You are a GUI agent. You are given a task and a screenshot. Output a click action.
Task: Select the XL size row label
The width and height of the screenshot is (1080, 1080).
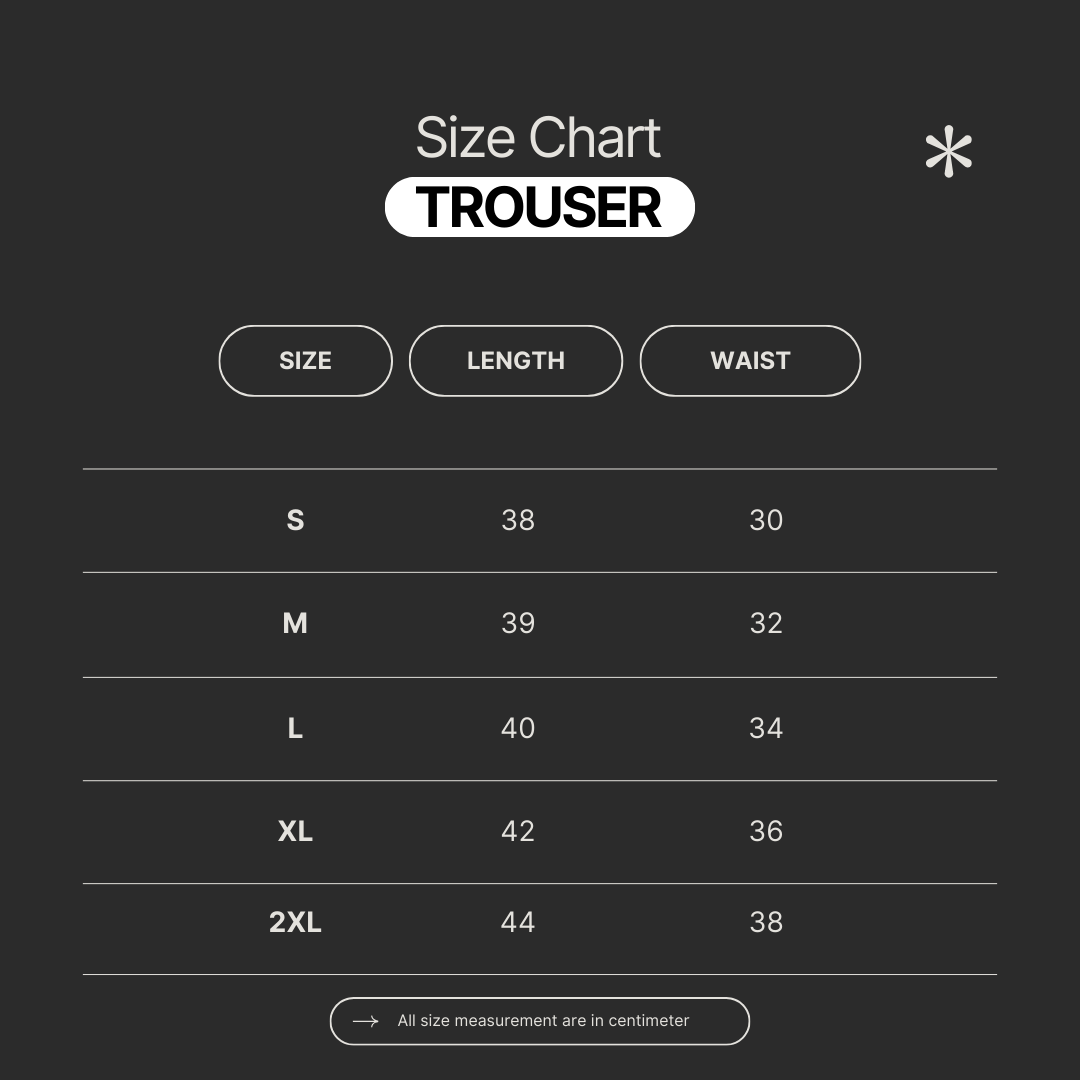[295, 831]
